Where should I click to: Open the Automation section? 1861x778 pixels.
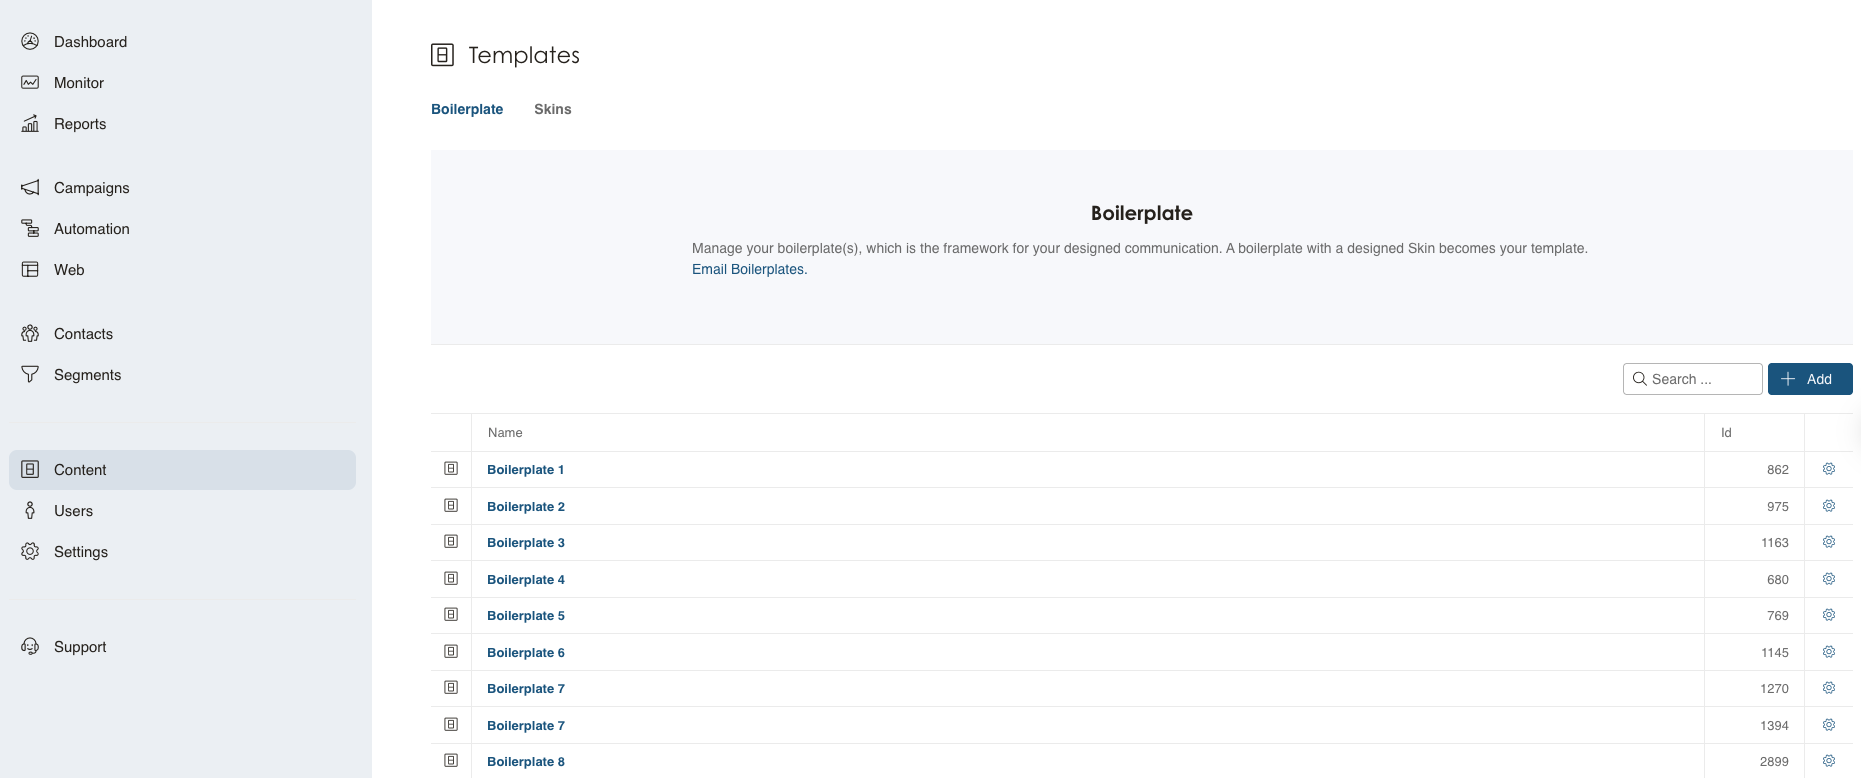coord(91,229)
